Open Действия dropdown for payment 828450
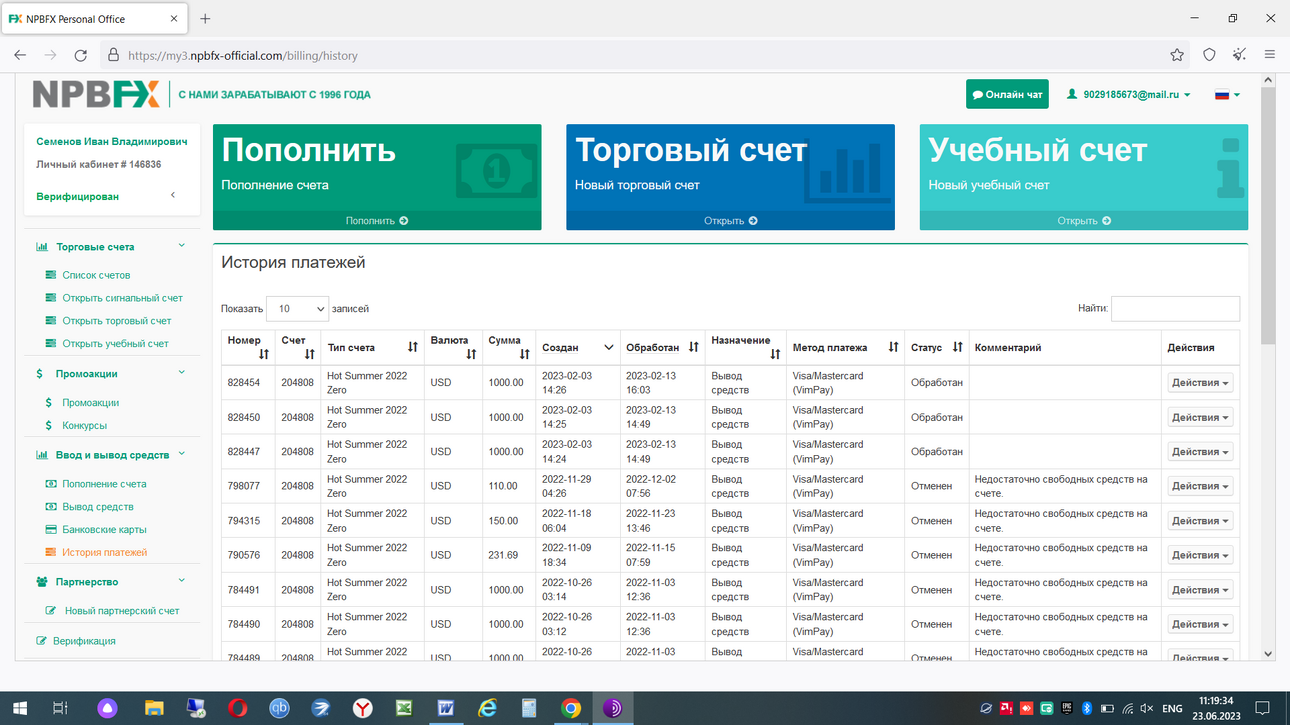This screenshot has width=1290, height=725. (1200, 418)
